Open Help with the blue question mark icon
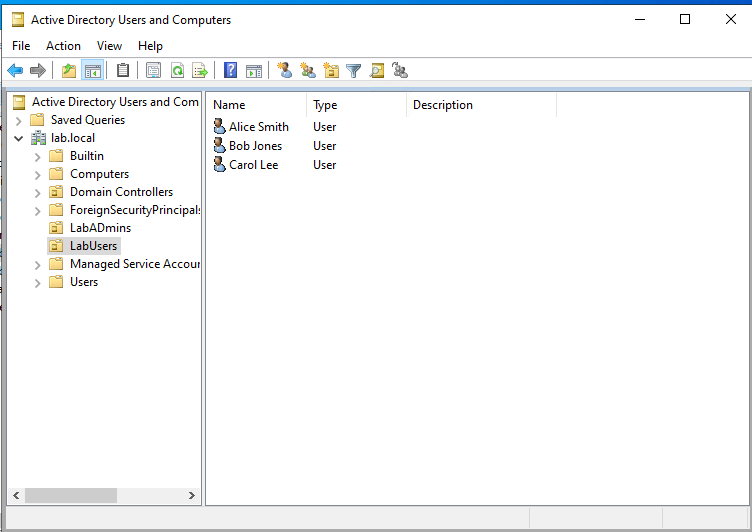752x532 pixels. click(231, 71)
